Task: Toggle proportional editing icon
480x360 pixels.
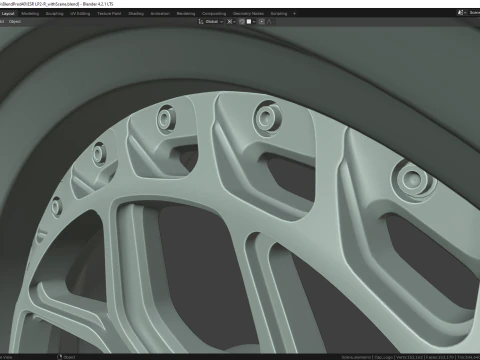Action: [262, 22]
